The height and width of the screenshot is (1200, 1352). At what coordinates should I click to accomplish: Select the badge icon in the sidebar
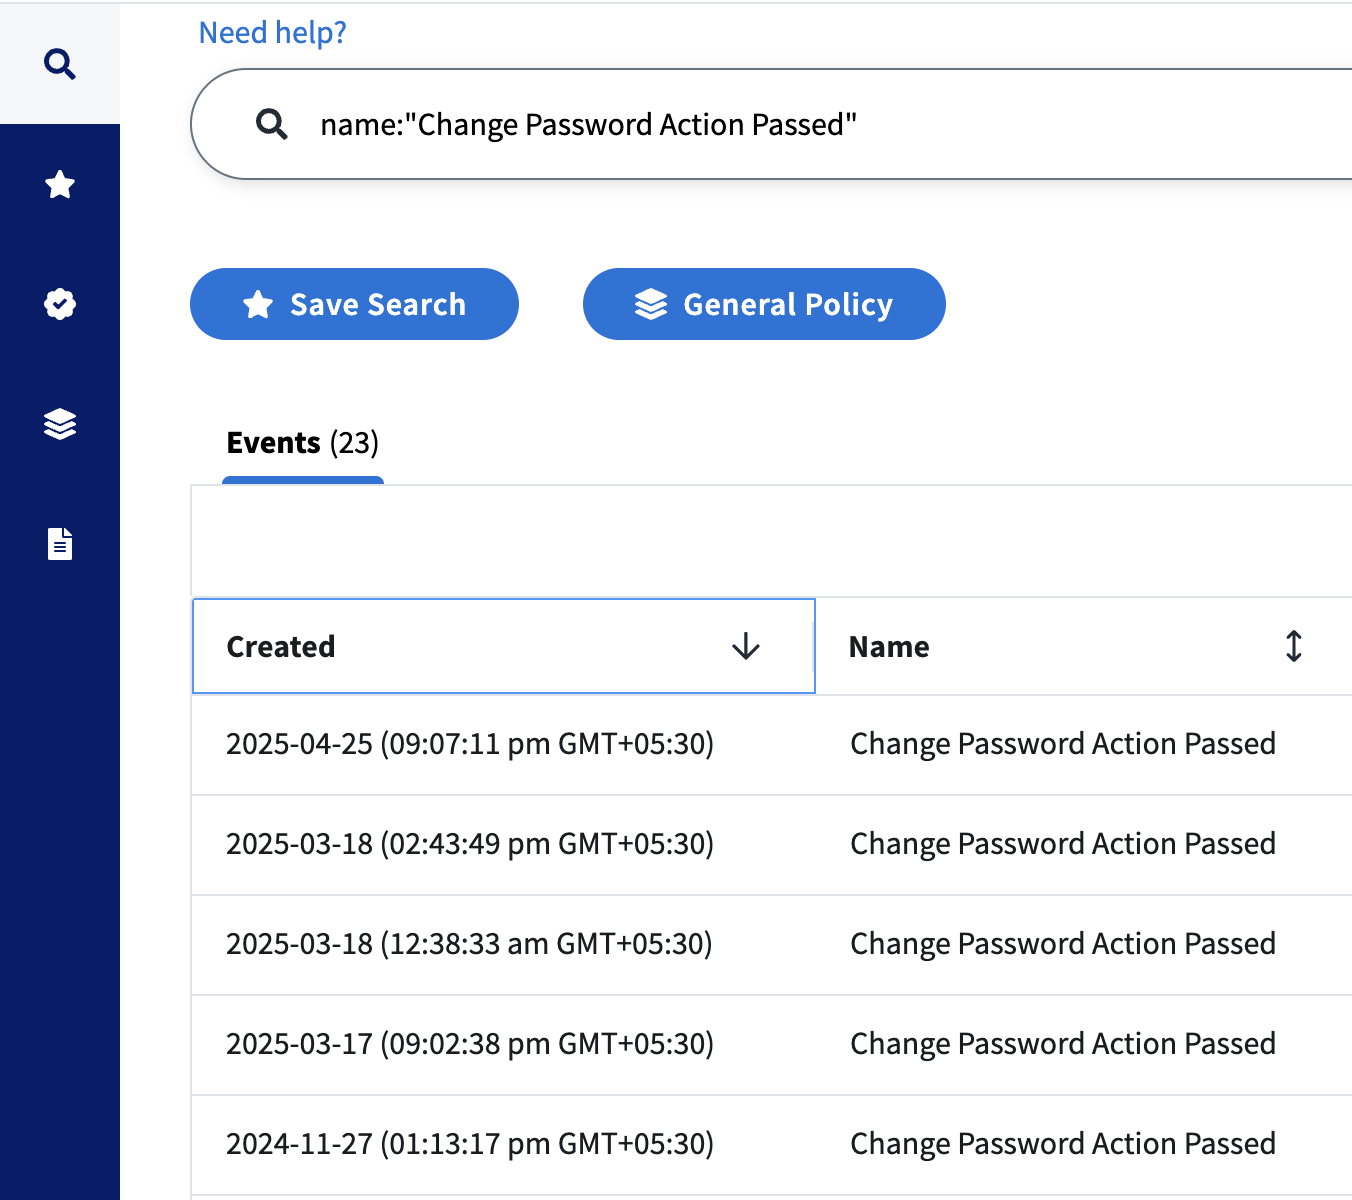[x=60, y=304]
